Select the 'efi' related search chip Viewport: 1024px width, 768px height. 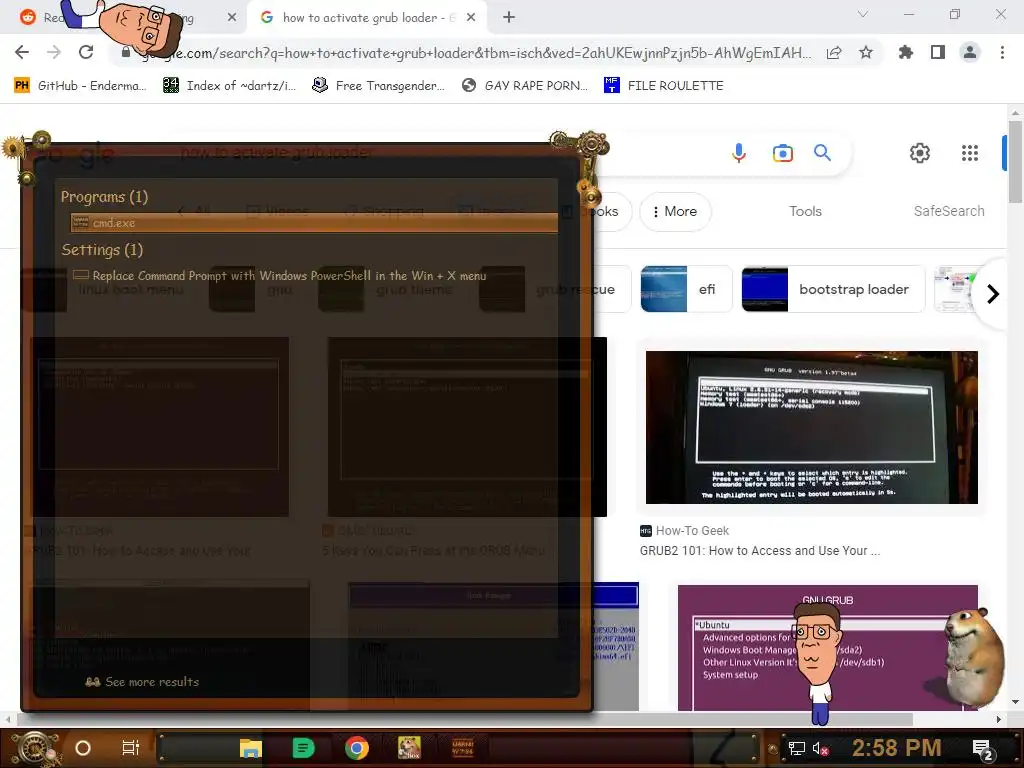(686, 289)
